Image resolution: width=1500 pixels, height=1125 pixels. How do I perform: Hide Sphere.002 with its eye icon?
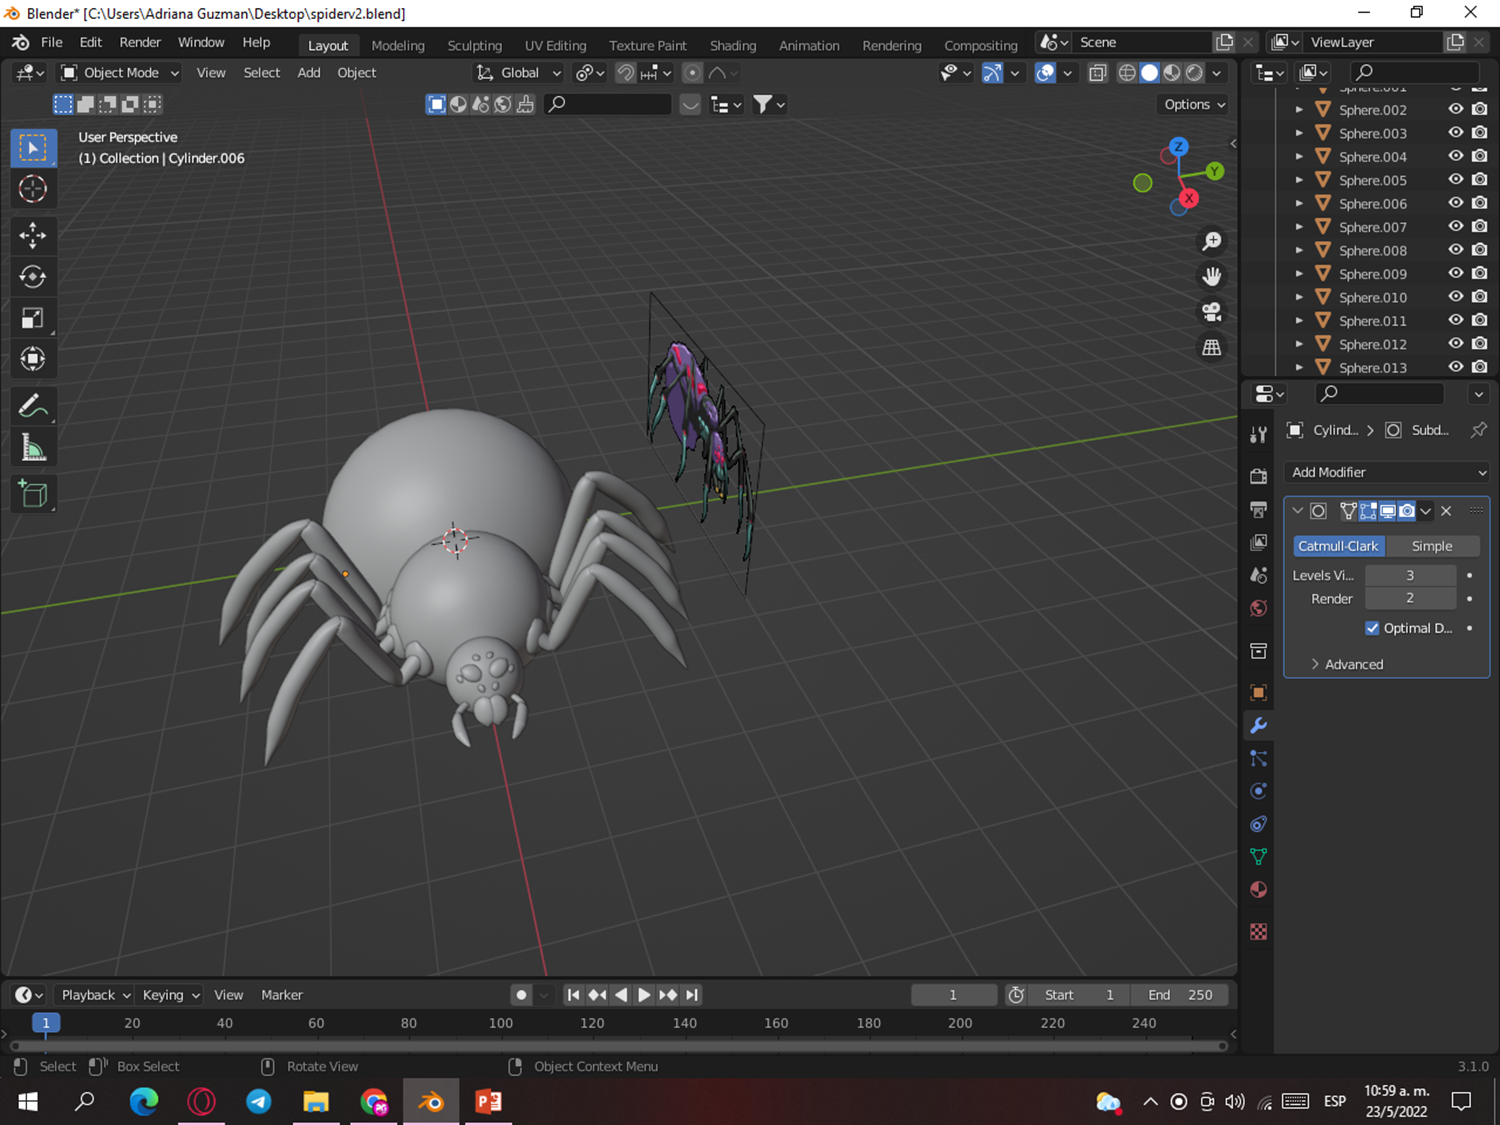click(1456, 109)
